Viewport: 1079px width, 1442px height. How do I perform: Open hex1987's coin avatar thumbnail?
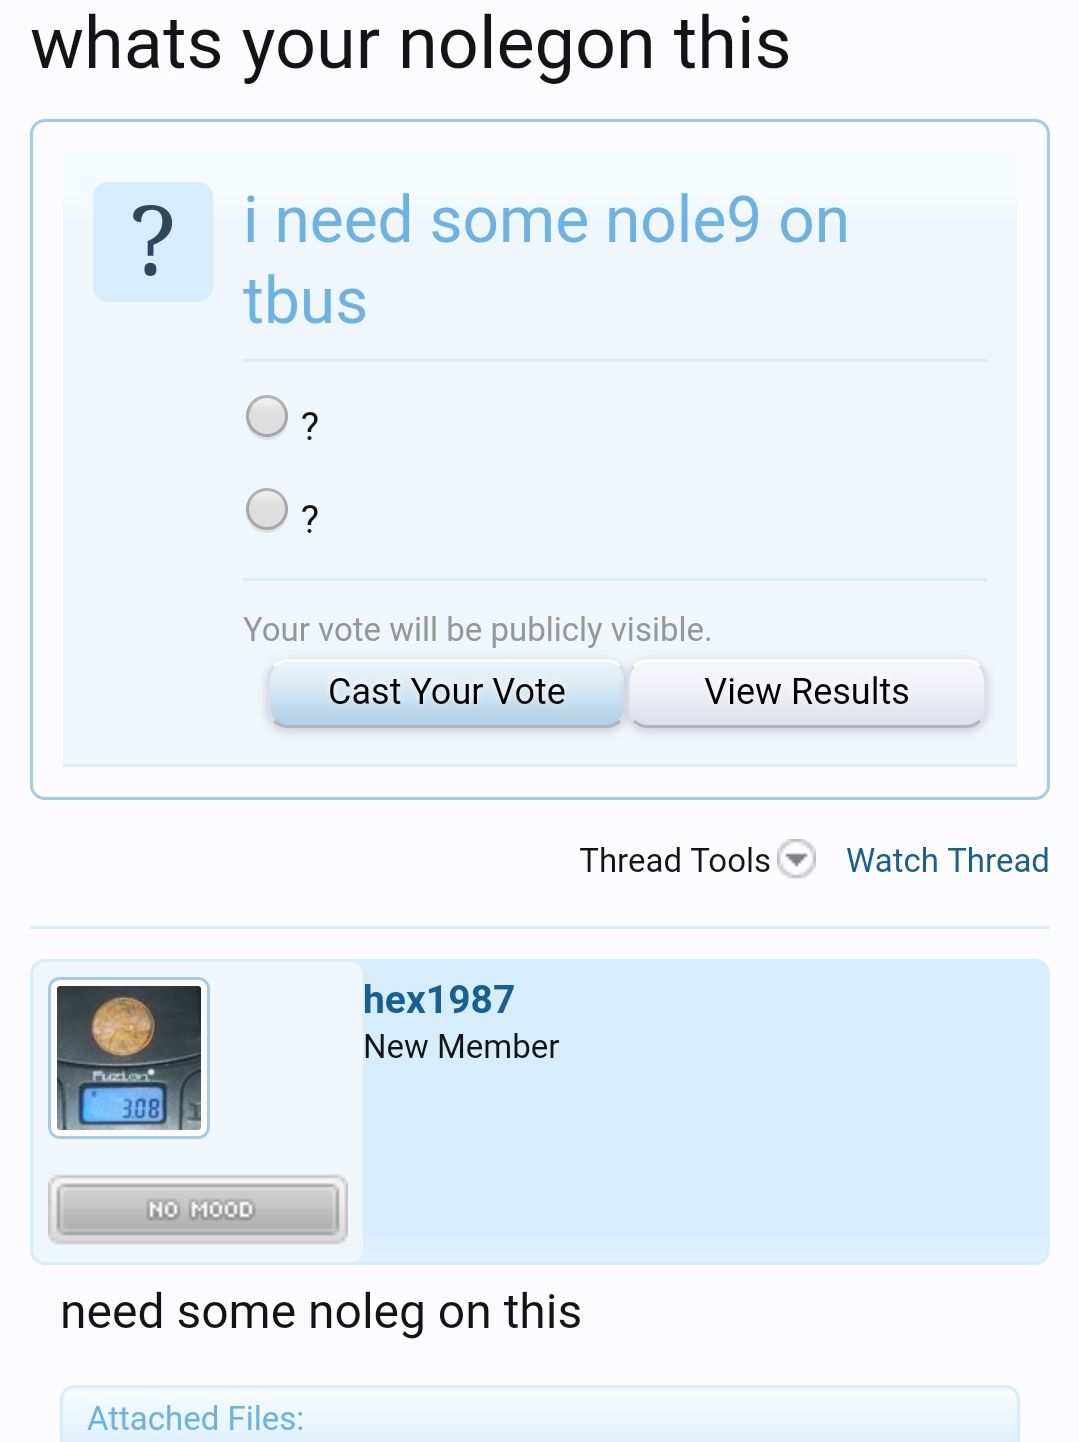pos(129,1057)
